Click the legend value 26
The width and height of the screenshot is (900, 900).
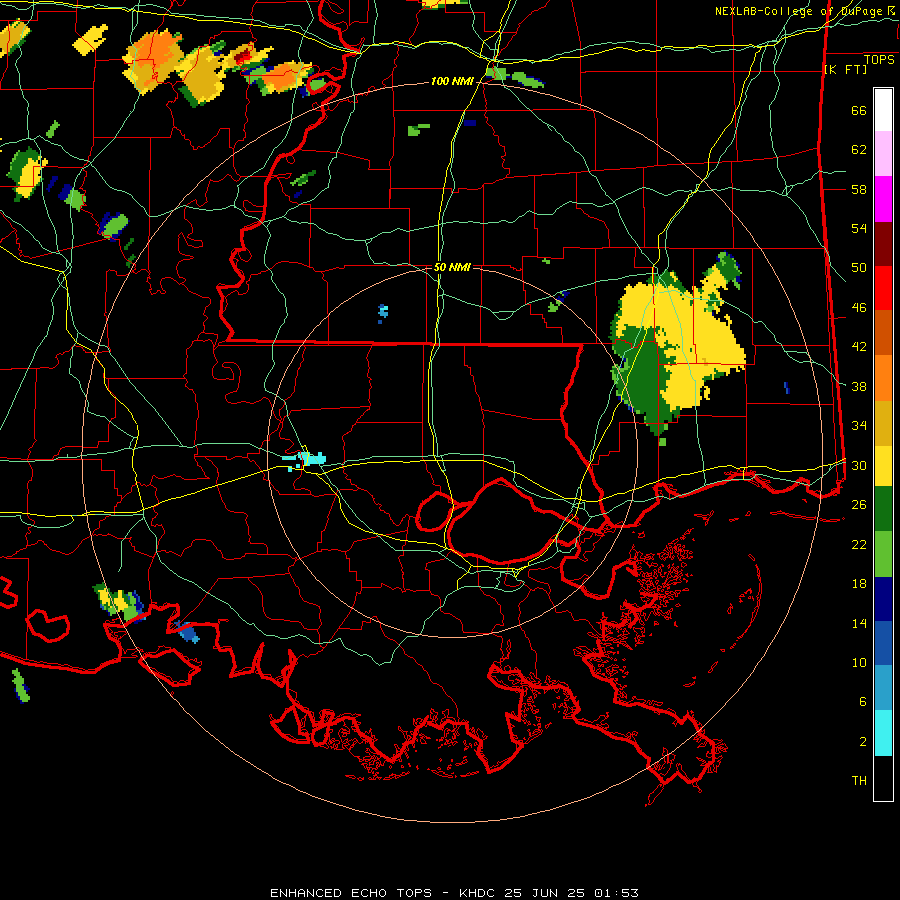click(859, 505)
